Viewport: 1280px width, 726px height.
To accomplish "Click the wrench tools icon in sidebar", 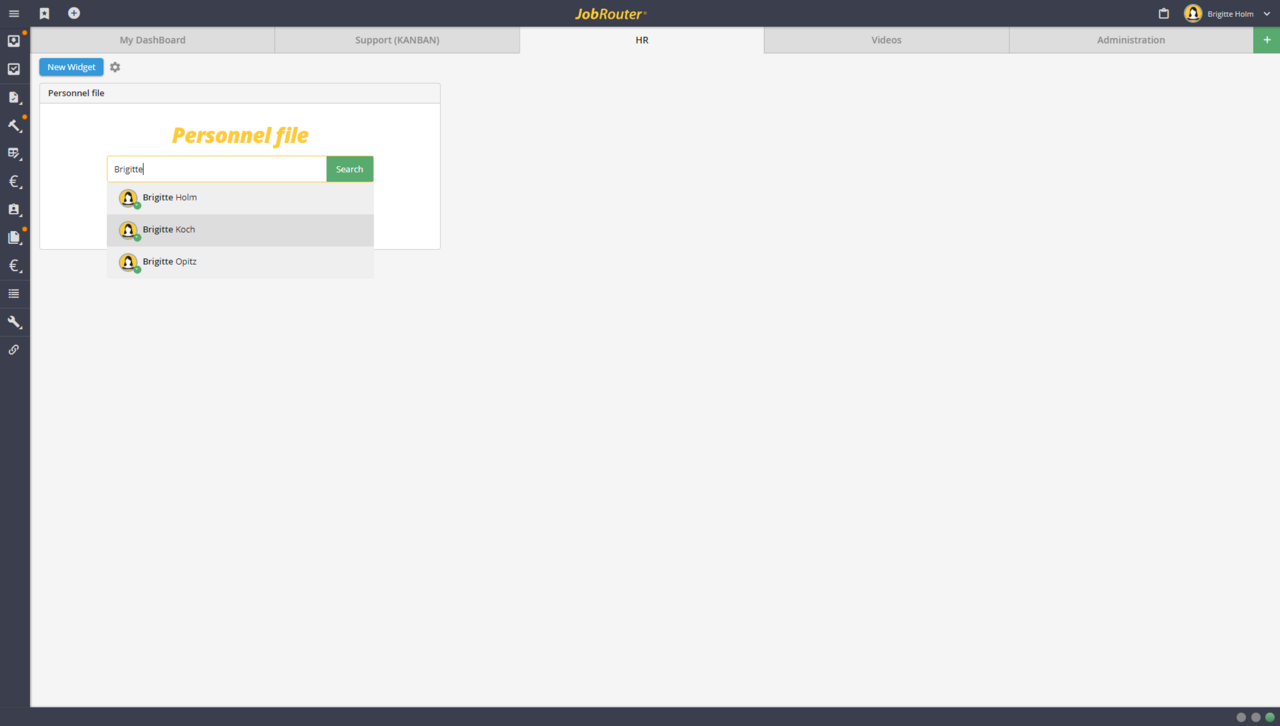I will pos(14,322).
